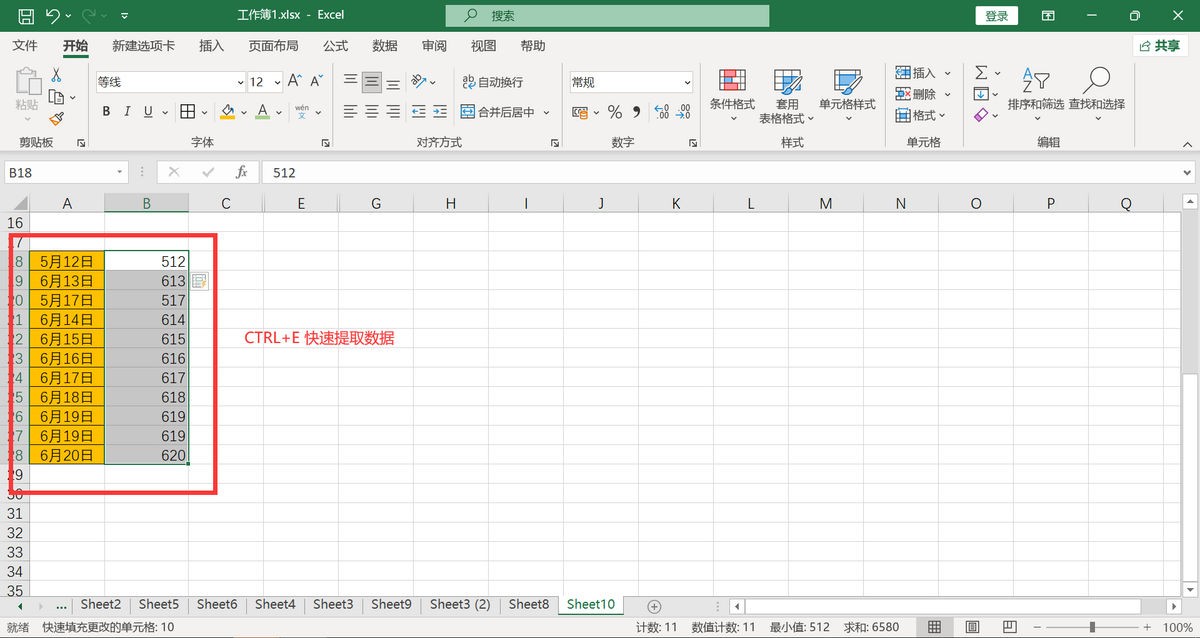
Task: Click the Decrease Indent icon
Action: [419, 112]
